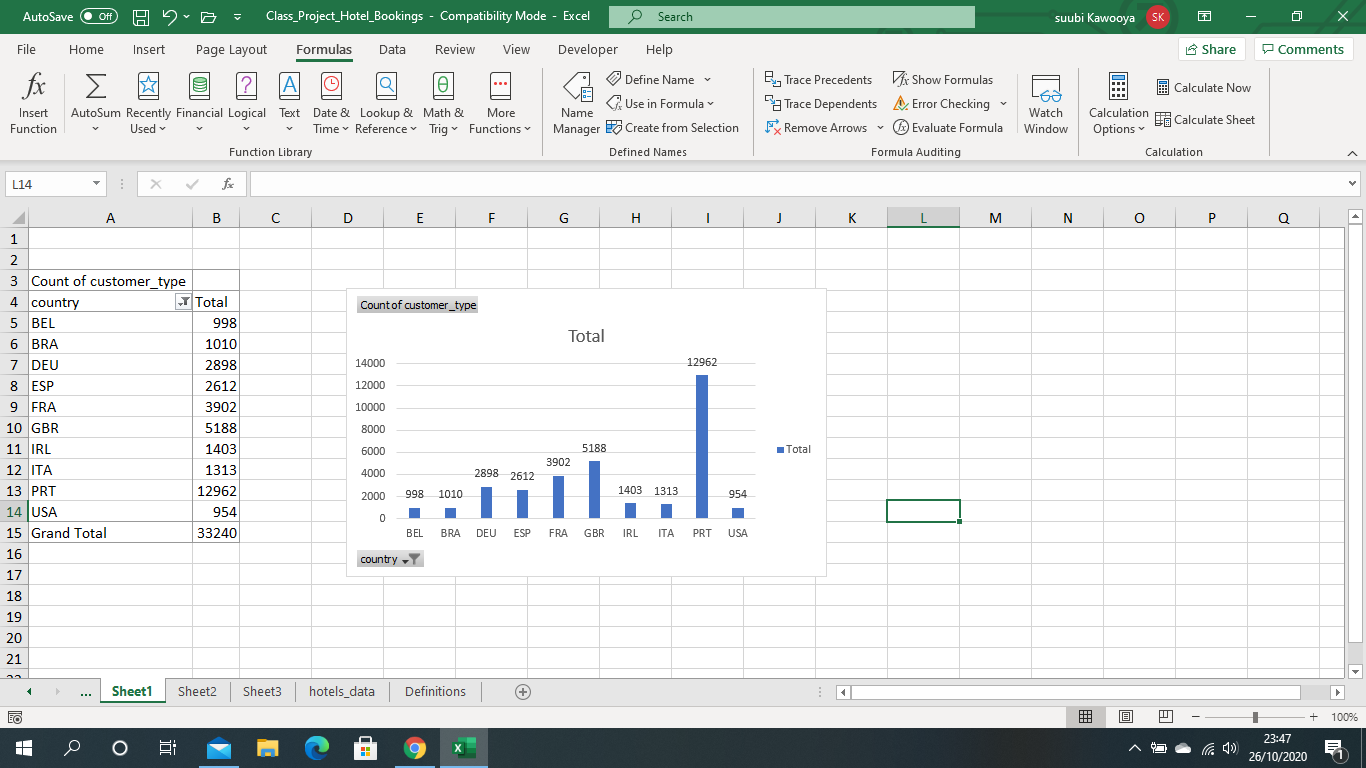Image resolution: width=1366 pixels, height=768 pixels.
Task: Switch to the Home tab
Action: (x=86, y=50)
